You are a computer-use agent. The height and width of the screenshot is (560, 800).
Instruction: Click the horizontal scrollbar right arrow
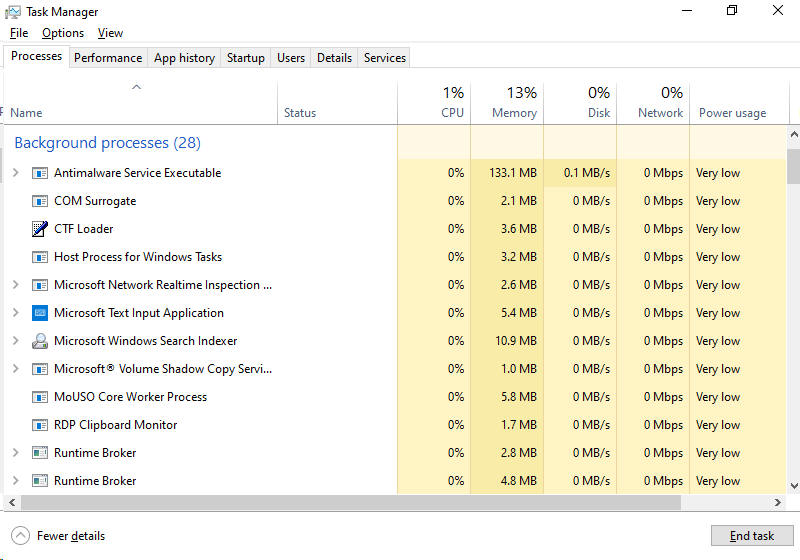[778, 502]
